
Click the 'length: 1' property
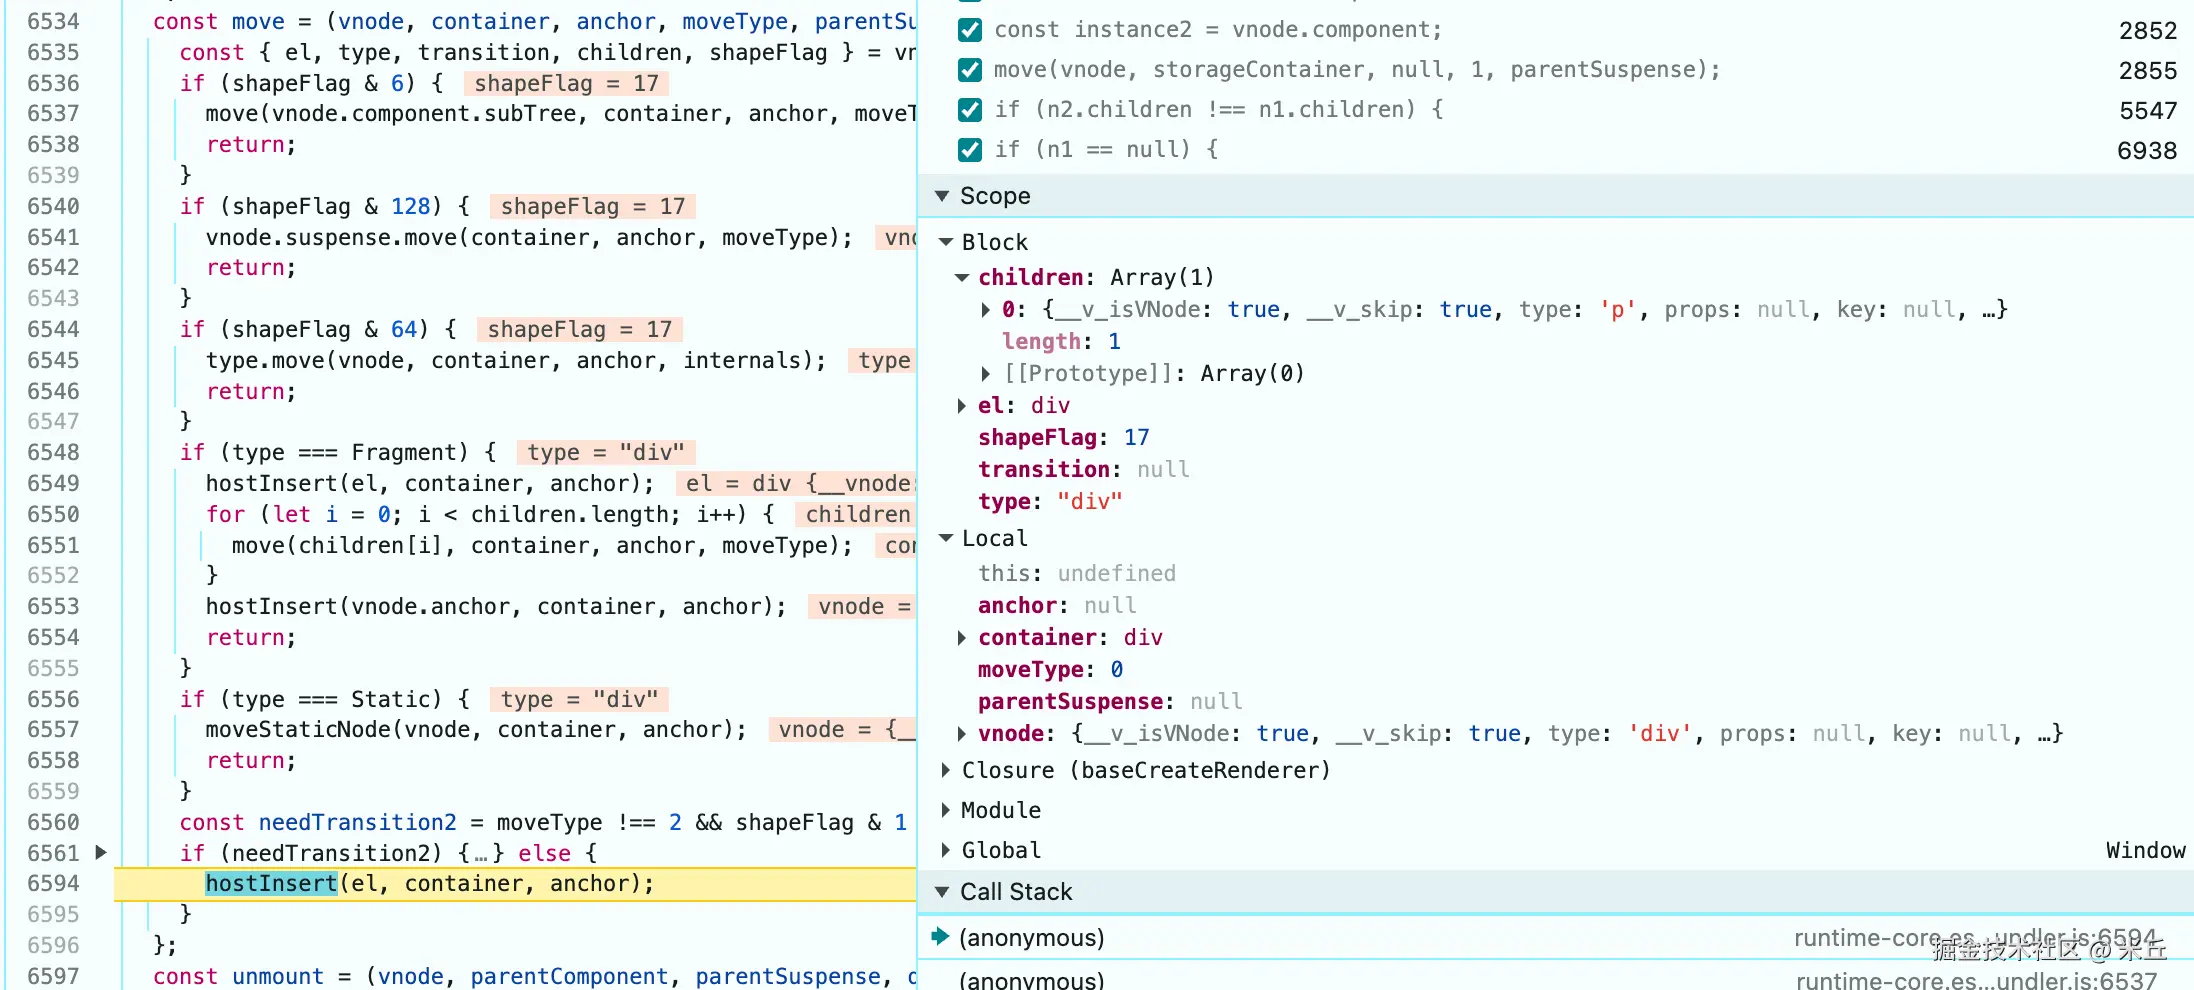(x=1061, y=342)
